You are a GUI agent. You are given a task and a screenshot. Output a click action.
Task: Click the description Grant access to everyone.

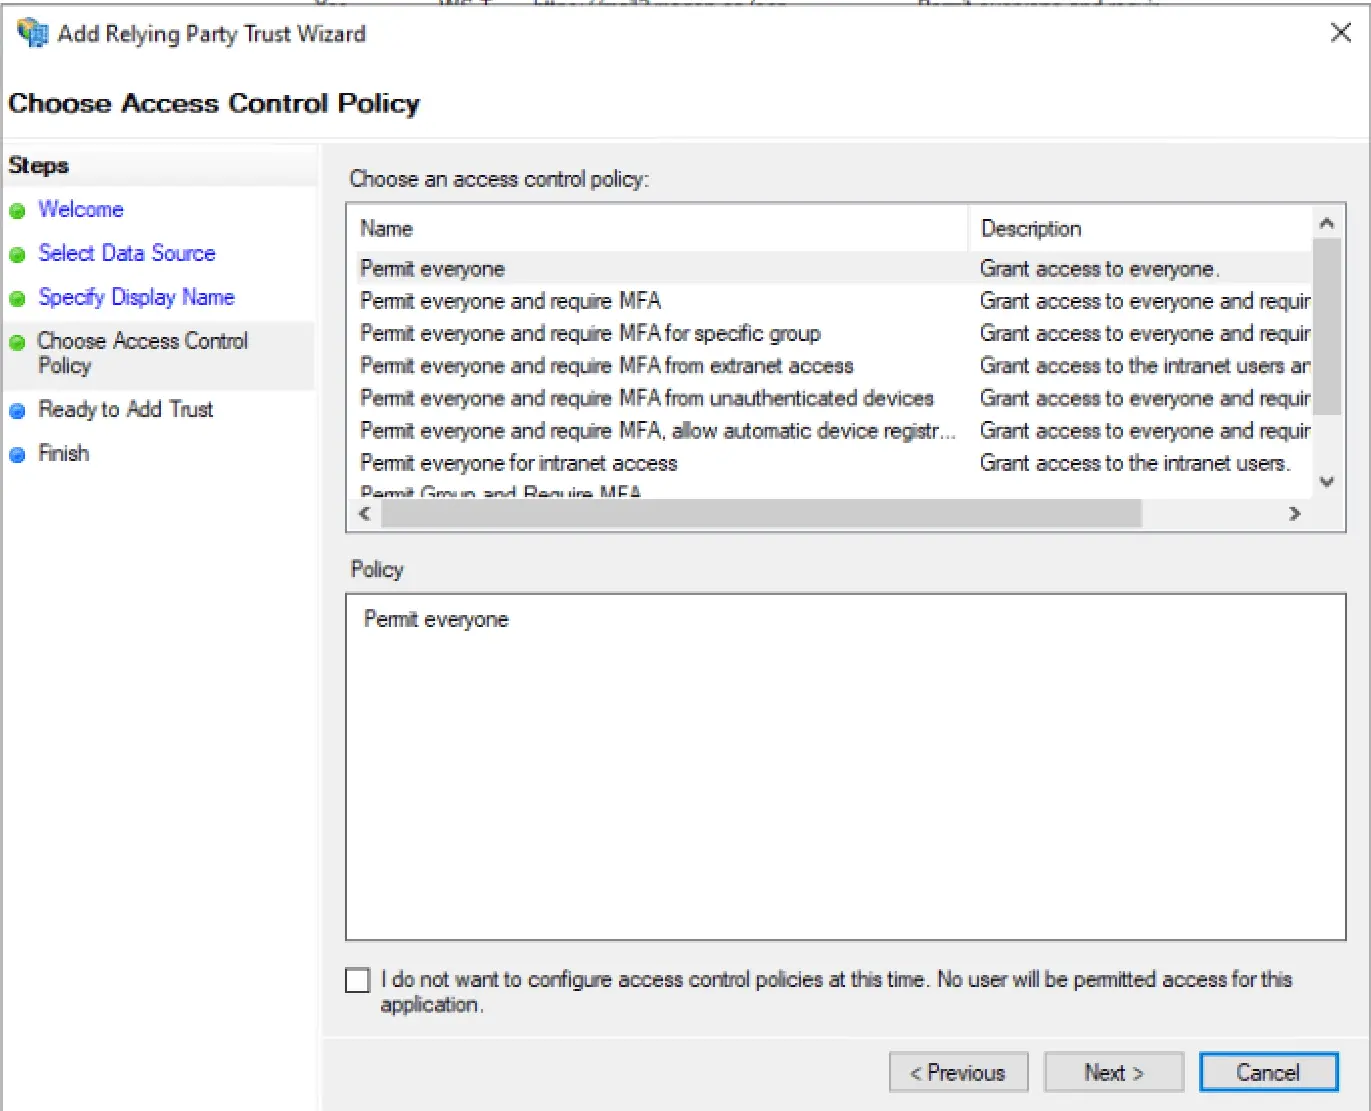coord(1099,269)
